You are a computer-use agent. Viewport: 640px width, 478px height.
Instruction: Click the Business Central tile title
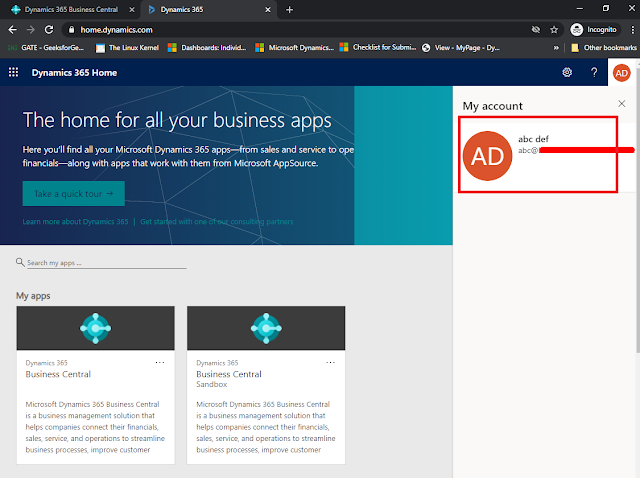click(x=58, y=374)
